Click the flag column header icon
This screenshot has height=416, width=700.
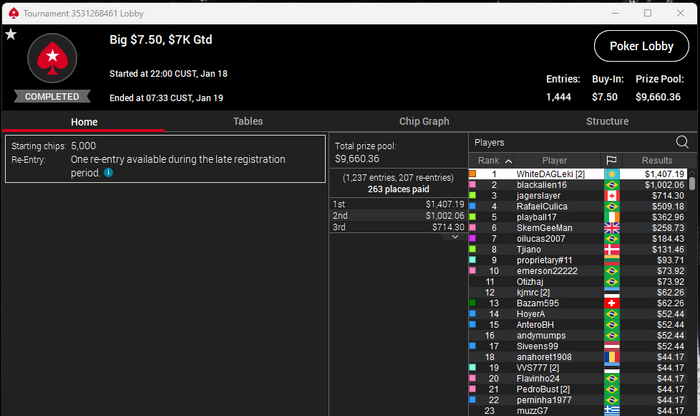click(x=611, y=160)
